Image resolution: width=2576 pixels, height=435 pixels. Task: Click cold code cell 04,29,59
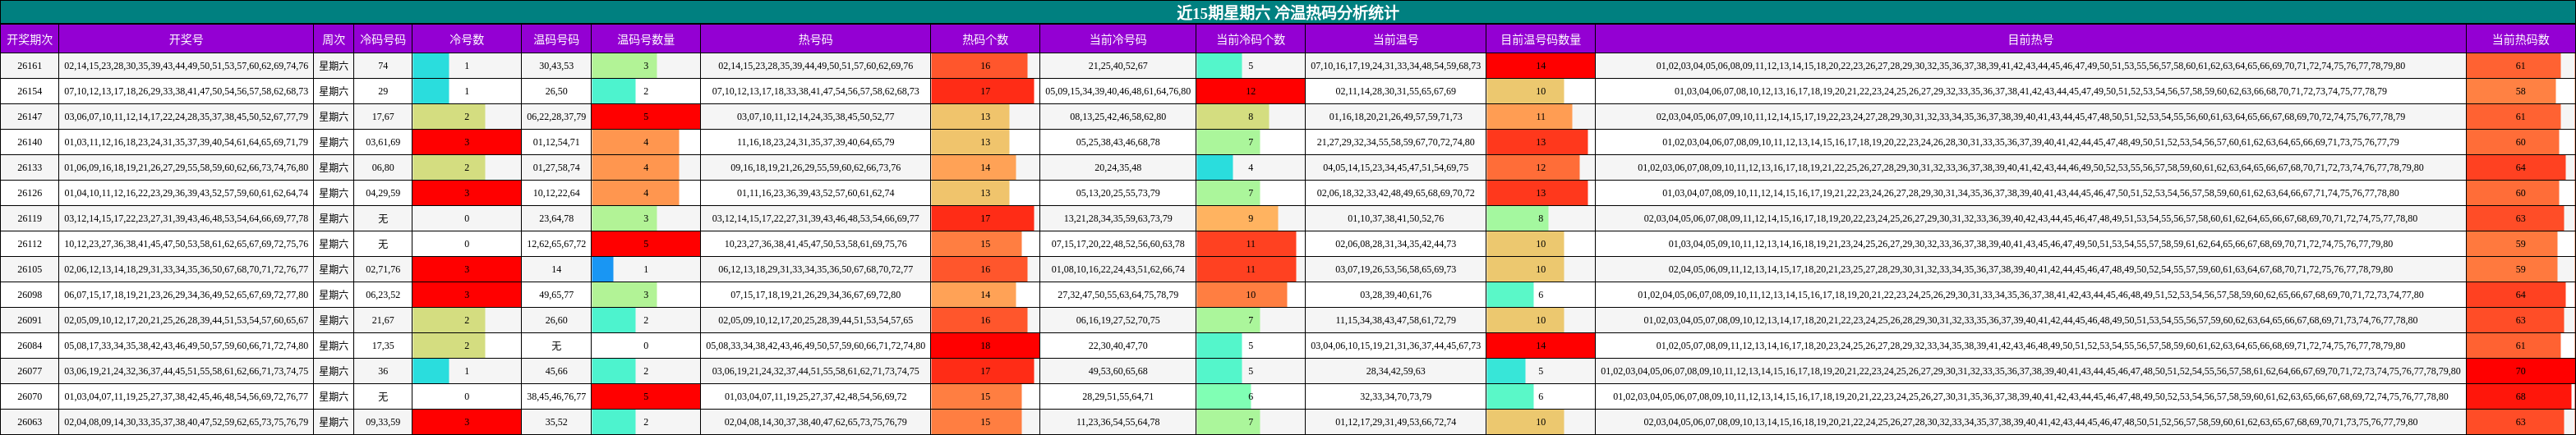click(x=383, y=193)
